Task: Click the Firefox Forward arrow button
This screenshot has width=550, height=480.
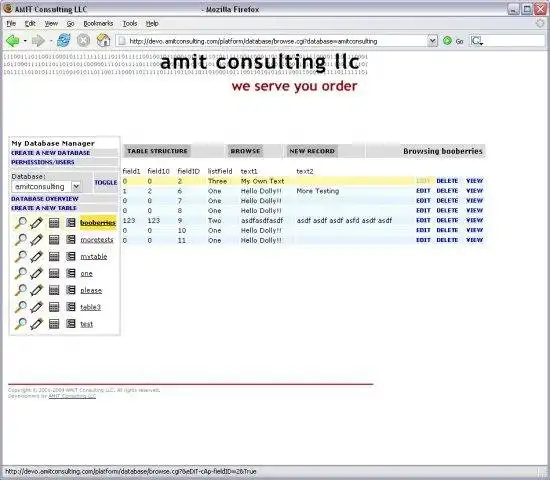Action: [38, 41]
